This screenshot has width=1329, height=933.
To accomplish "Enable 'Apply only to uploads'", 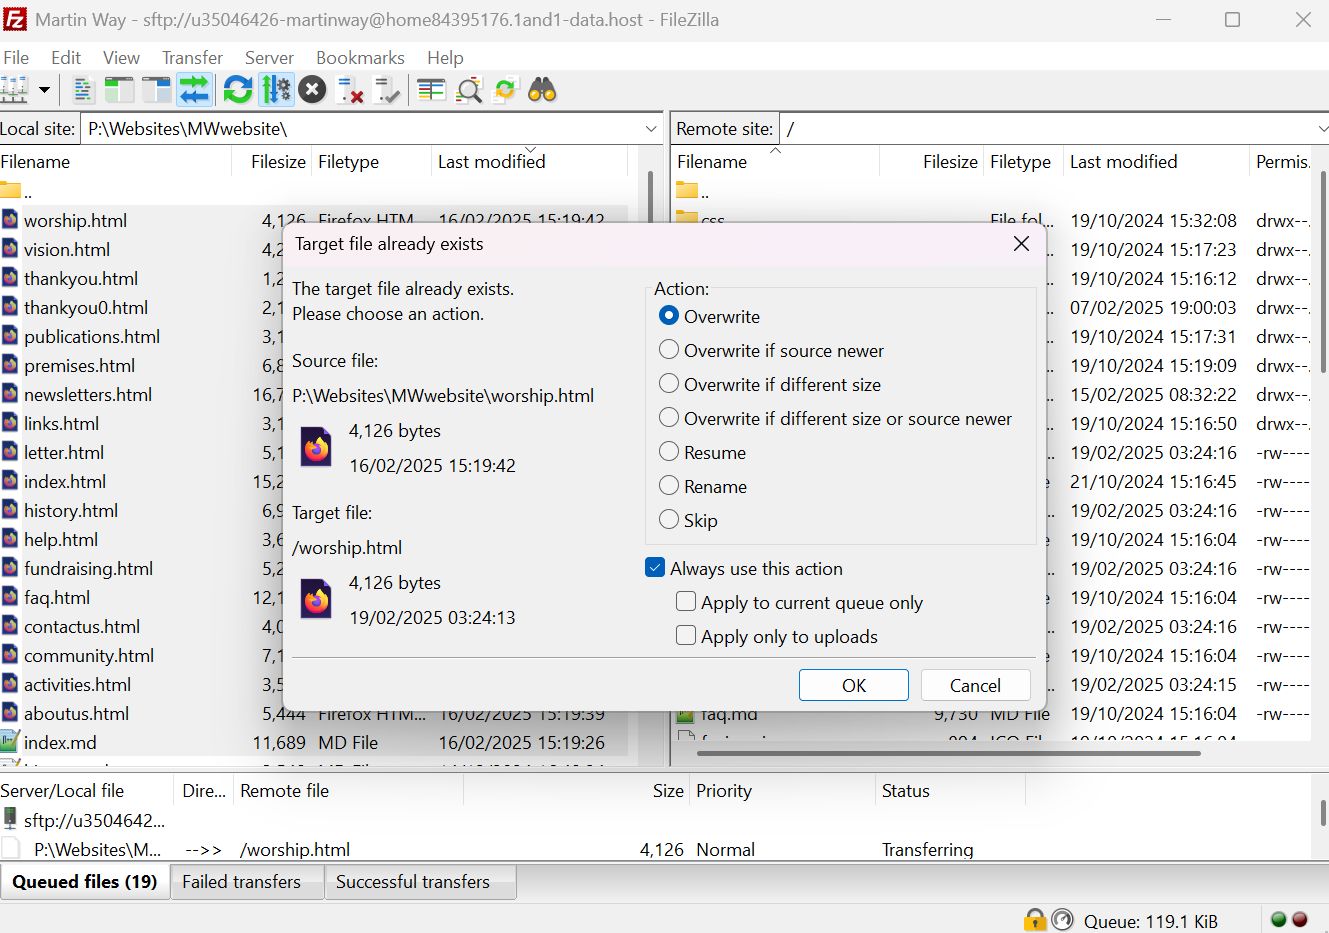I will click(686, 636).
